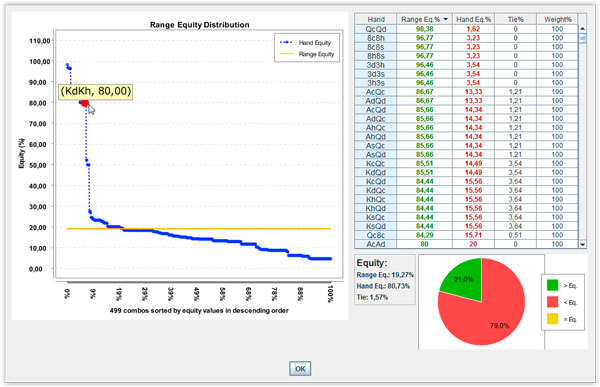Click the 'Hand Eq.: 80,73%' text
The width and height of the screenshot is (600, 387).
pyautogui.click(x=383, y=286)
